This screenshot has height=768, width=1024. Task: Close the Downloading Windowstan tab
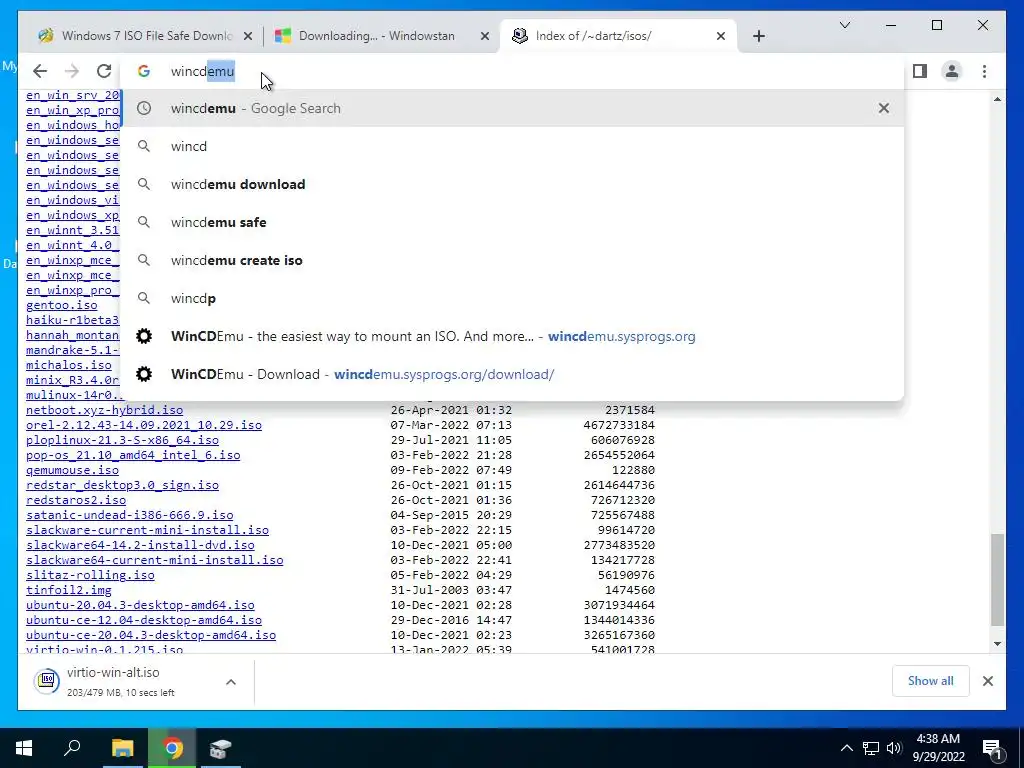pos(485,37)
